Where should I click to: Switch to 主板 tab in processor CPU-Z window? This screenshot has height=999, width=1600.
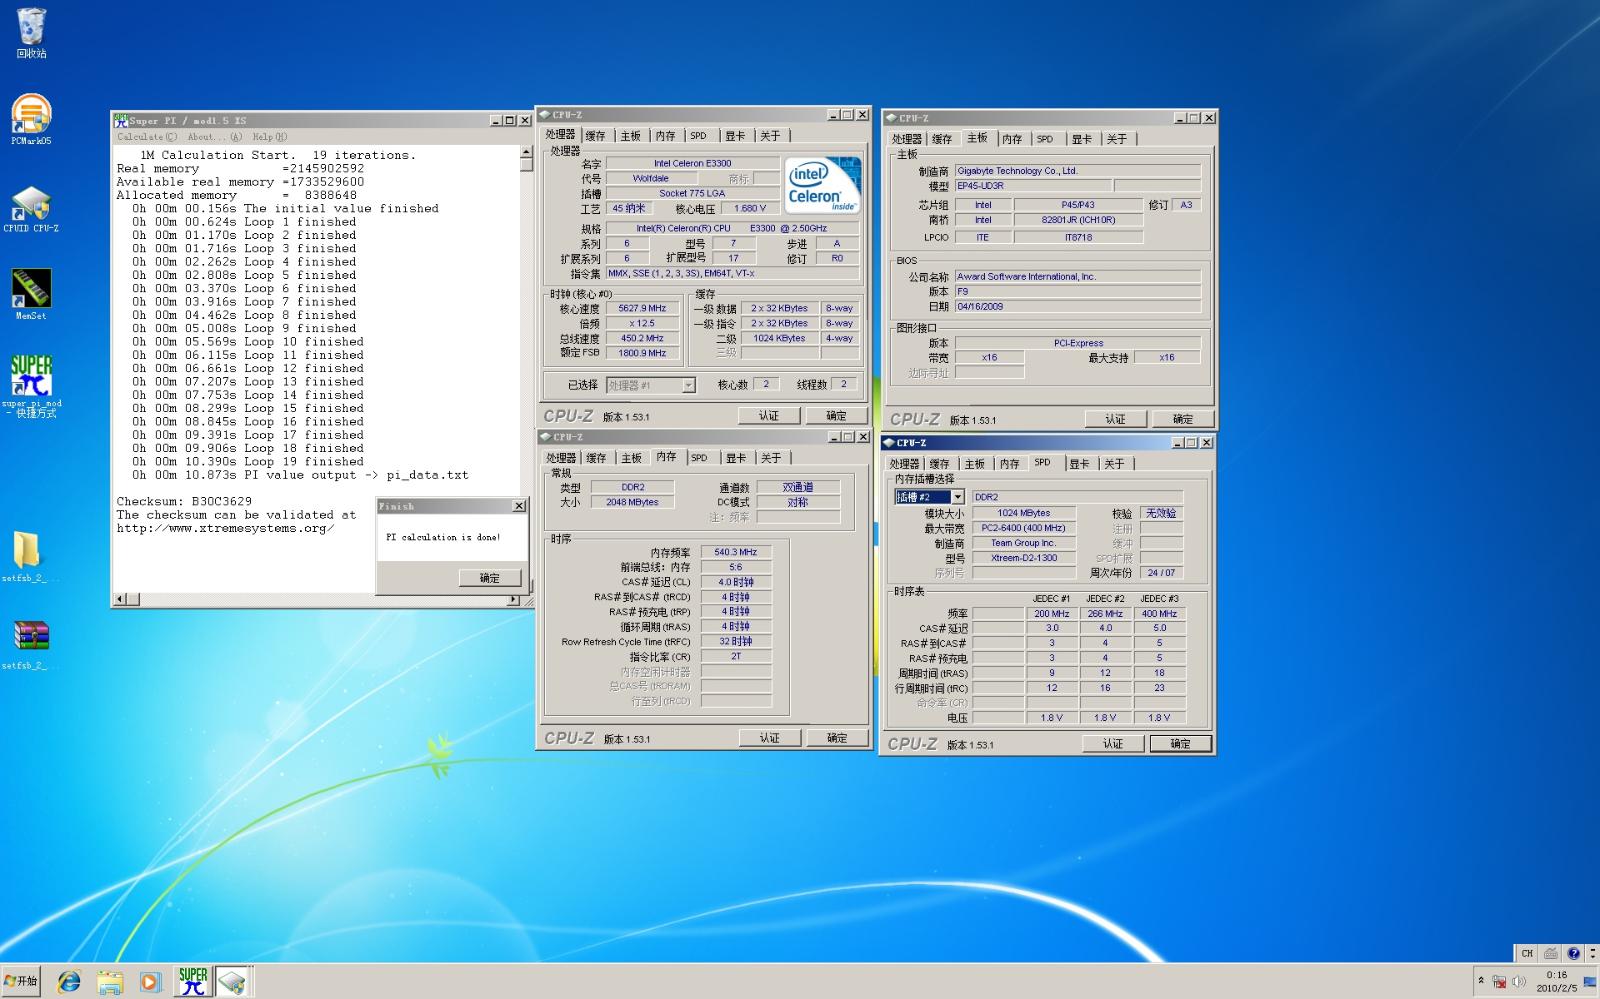(x=631, y=136)
